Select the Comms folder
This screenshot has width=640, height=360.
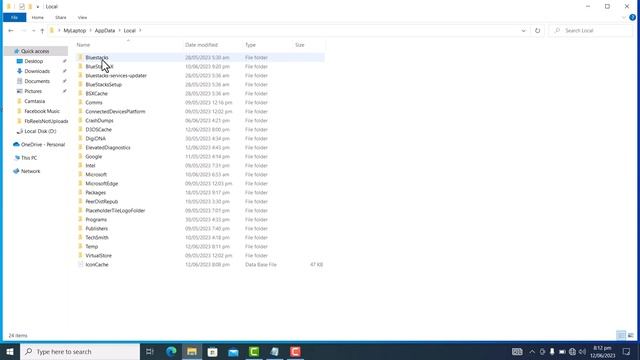coord(94,102)
